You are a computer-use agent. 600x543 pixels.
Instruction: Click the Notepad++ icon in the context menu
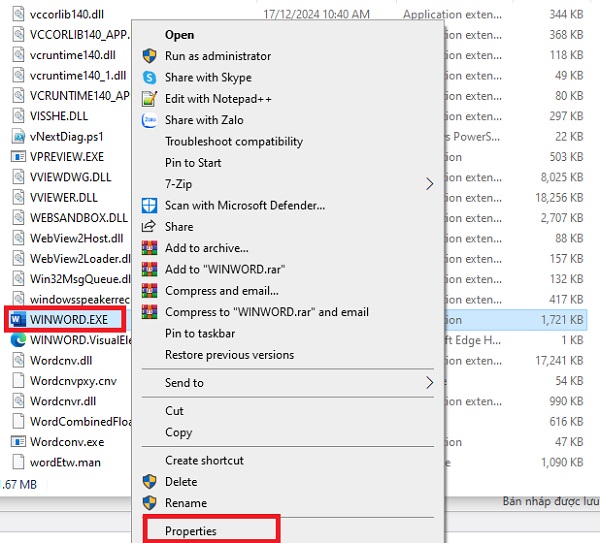149,99
